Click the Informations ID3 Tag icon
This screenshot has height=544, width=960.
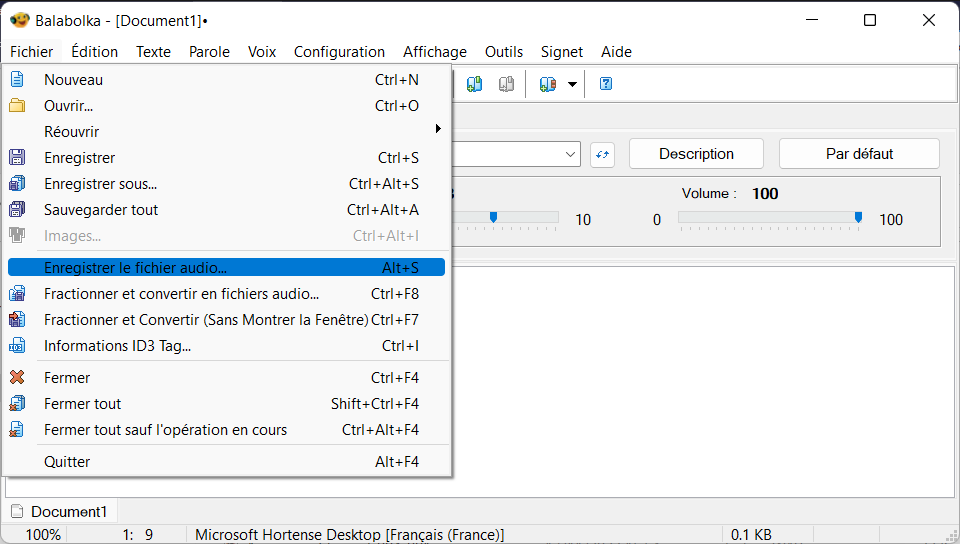point(17,346)
